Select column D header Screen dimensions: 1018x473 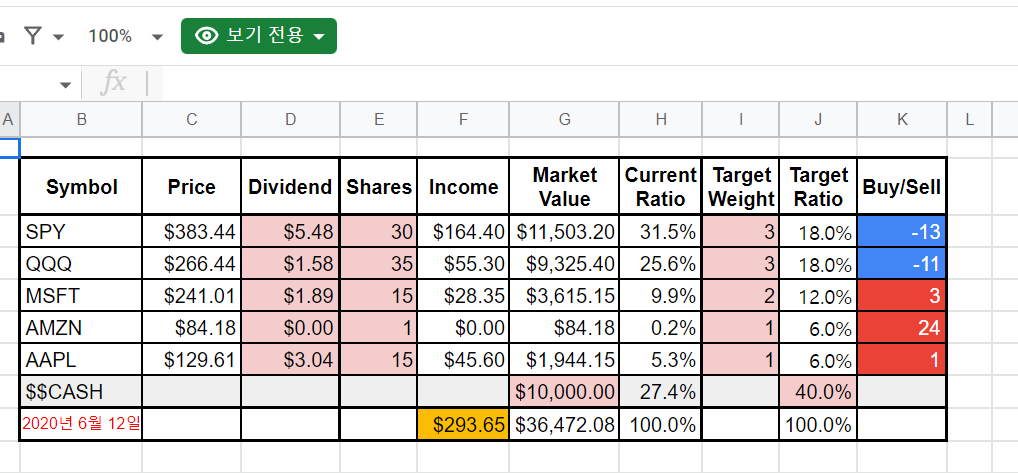point(290,119)
